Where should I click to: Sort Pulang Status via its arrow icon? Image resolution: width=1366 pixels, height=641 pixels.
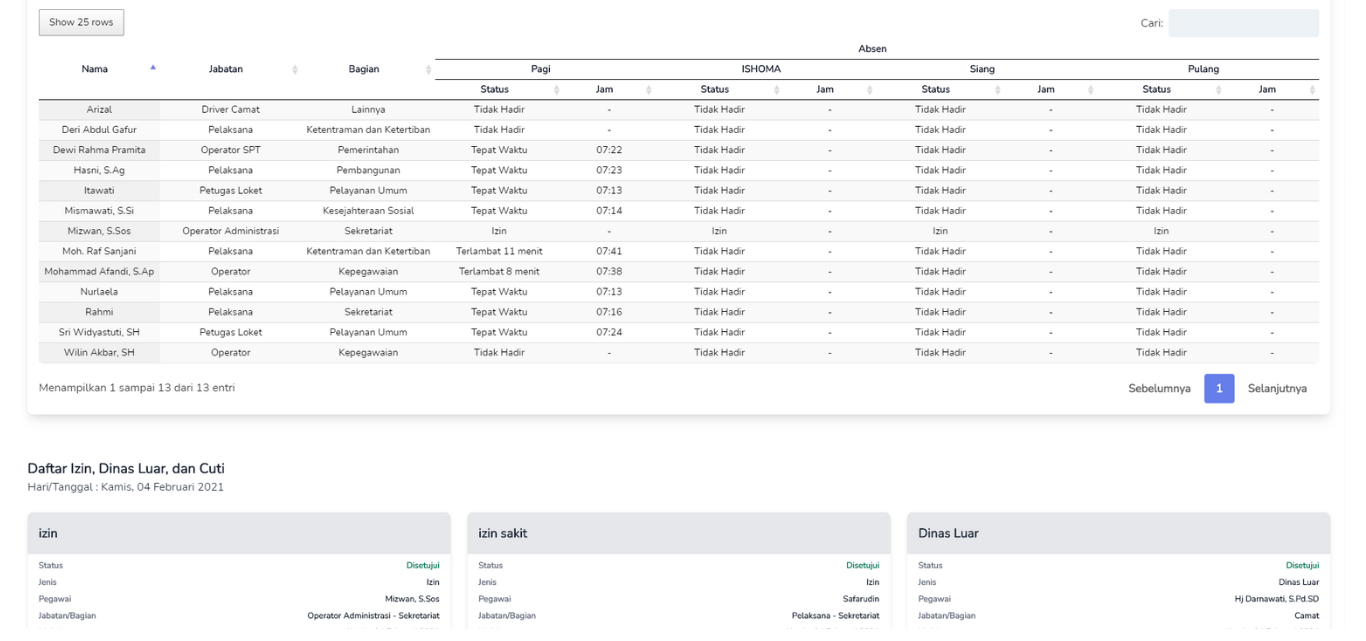click(1218, 90)
